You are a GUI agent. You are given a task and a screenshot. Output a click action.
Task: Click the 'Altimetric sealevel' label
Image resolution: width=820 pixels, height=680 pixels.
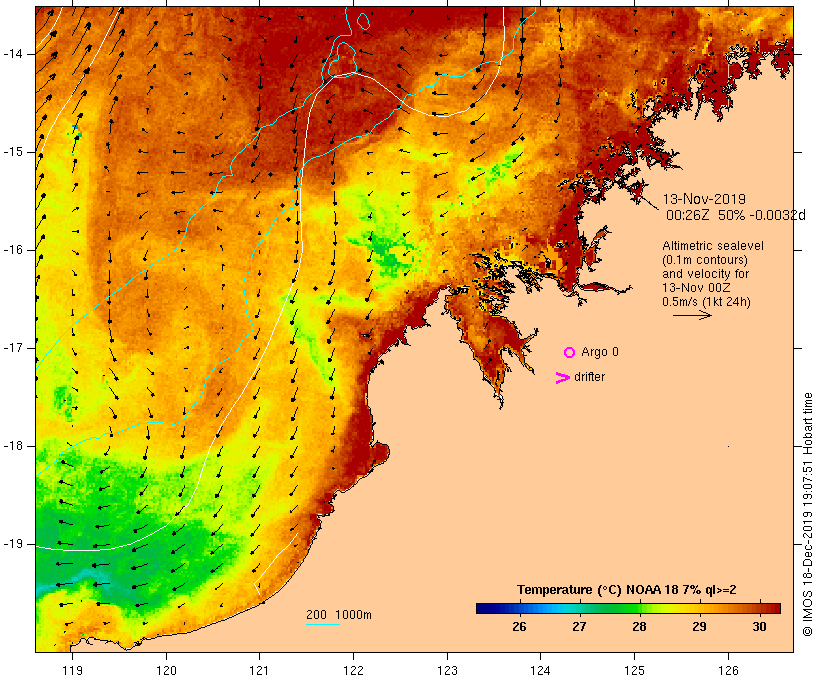(x=713, y=246)
